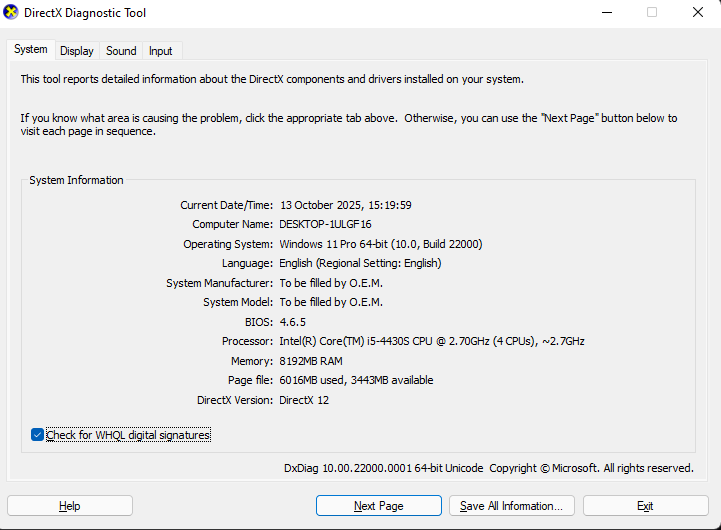This screenshot has width=721, height=530.
Task: Uncheck Check for WHQL digital signatures
Action: (37, 434)
